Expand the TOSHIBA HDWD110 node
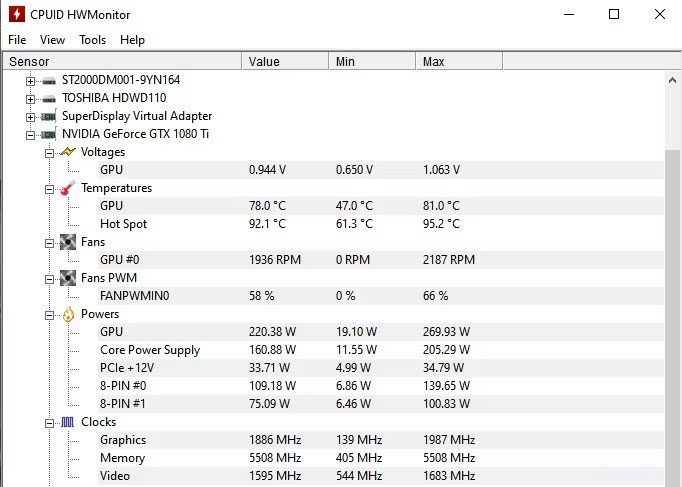Image resolution: width=682 pixels, height=487 pixels. [x=30, y=99]
